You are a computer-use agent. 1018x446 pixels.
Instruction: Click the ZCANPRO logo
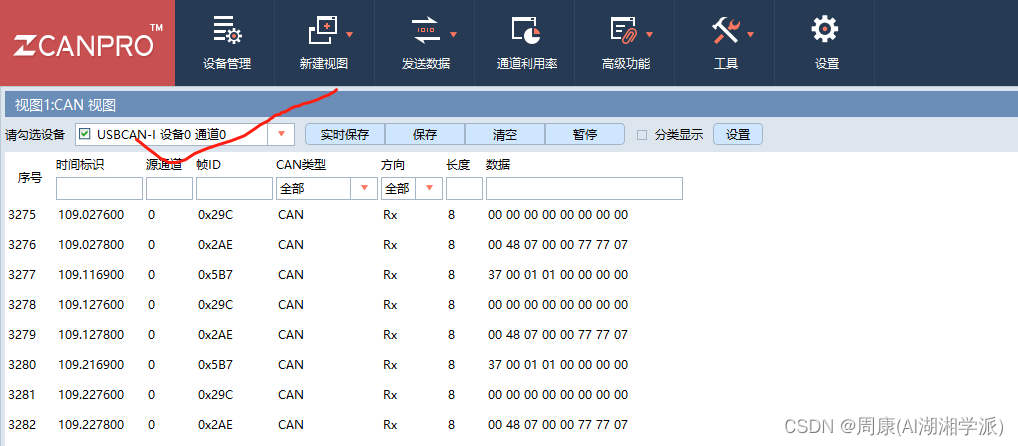click(87, 45)
